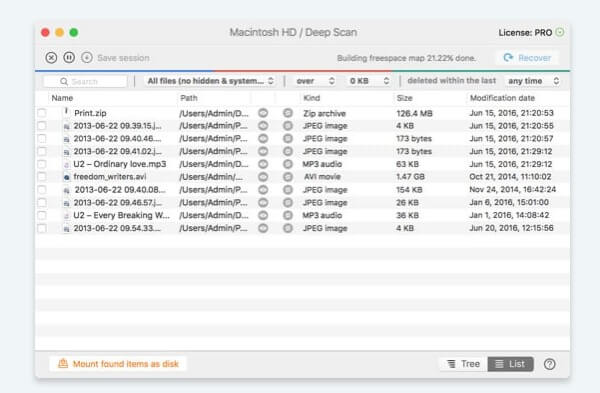Viewport: 600px width, 393px height.
Task: Click the round icon beside AVI movie
Action: point(288,177)
